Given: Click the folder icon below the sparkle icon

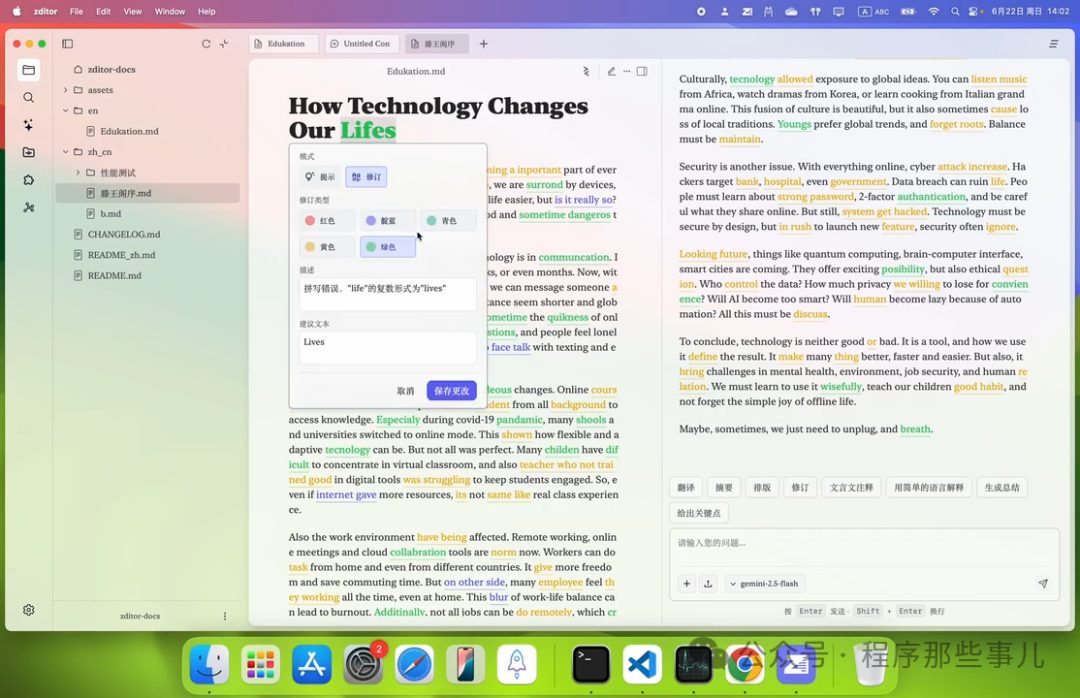Looking at the screenshot, I should 28,152.
